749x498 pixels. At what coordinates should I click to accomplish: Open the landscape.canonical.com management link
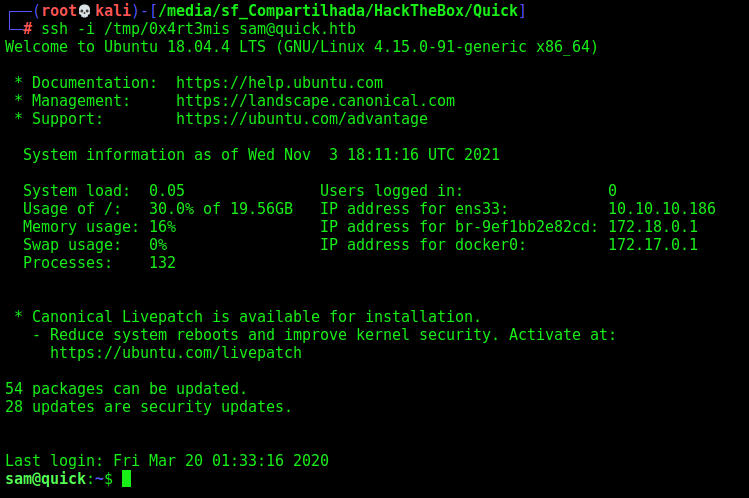point(315,101)
